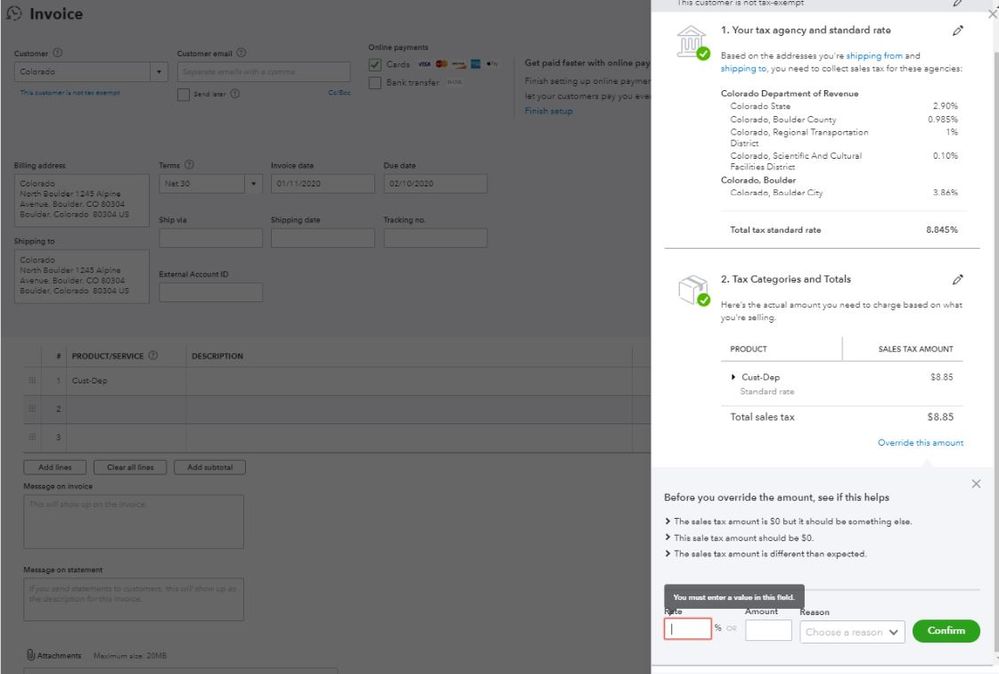Close the override help panel with X
This screenshot has height=674, width=999.
(976, 484)
